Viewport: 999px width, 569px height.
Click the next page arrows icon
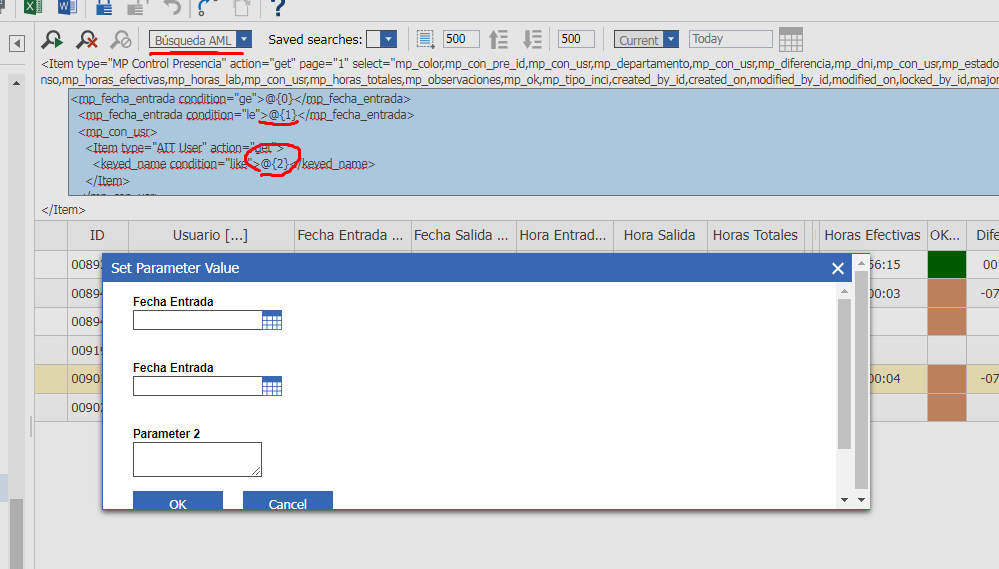coord(532,40)
